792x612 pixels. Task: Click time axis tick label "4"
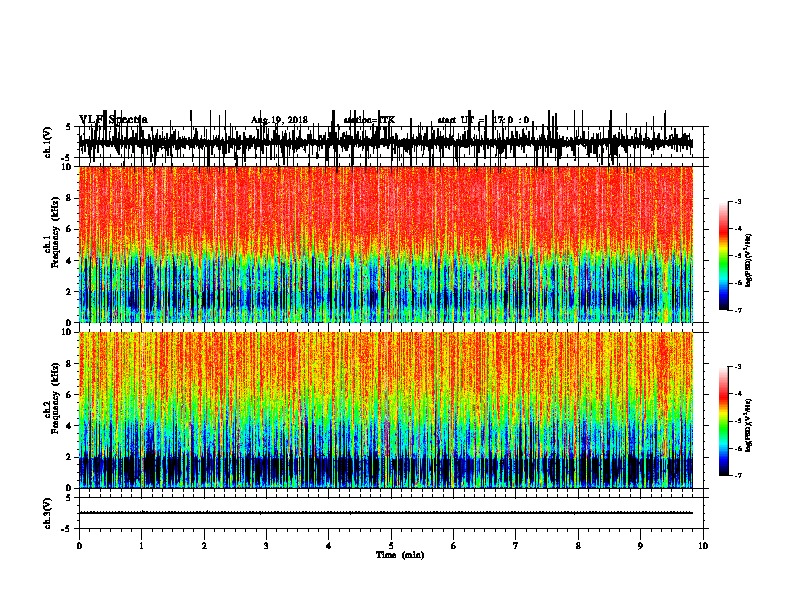click(329, 546)
